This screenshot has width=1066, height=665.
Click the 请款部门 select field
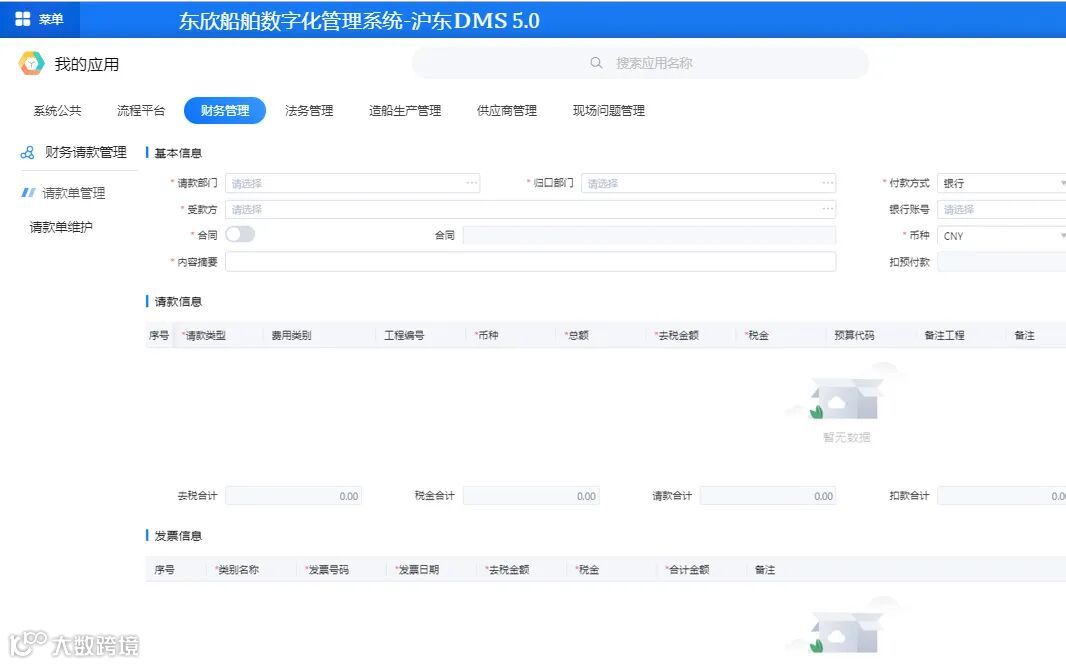(352, 183)
